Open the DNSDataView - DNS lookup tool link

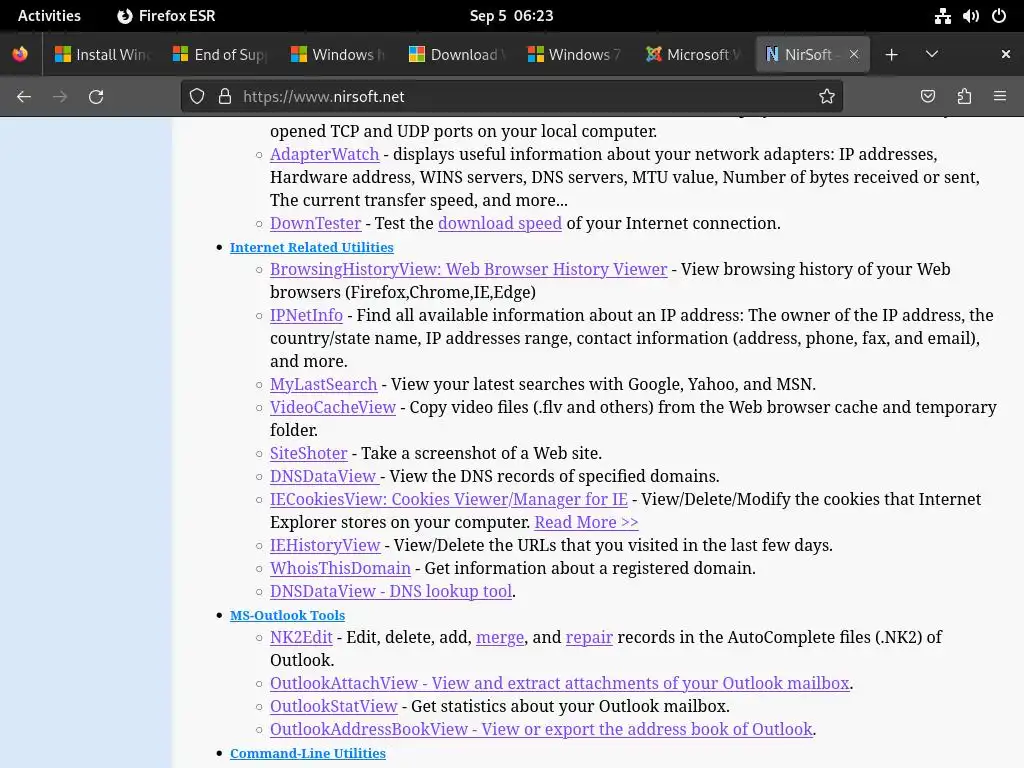(391, 591)
